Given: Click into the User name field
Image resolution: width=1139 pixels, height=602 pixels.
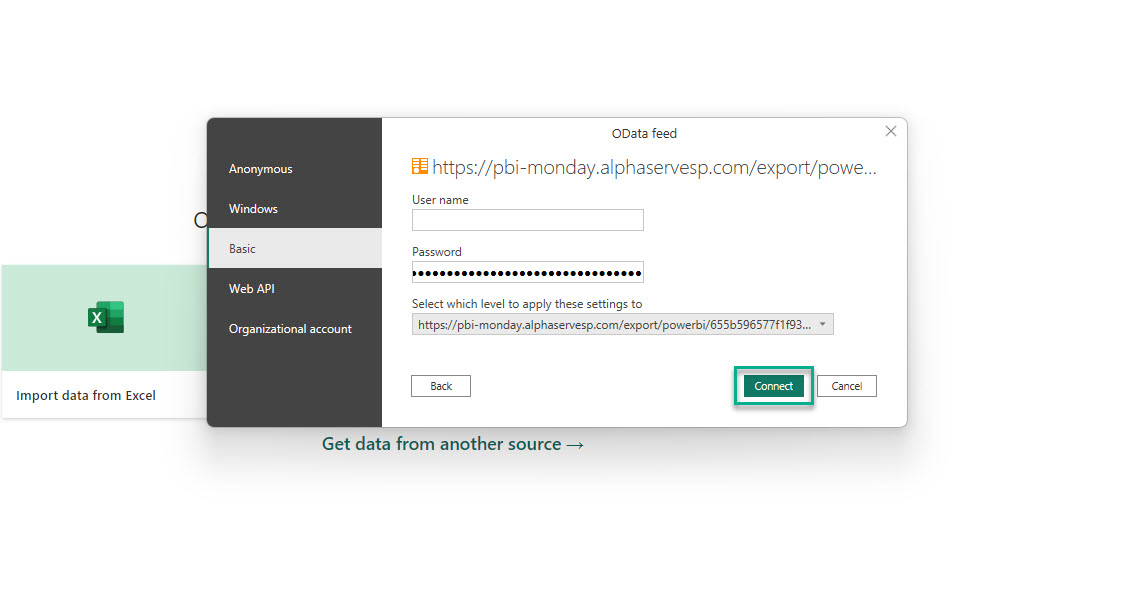Looking at the screenshot, I should coord(527,220).
